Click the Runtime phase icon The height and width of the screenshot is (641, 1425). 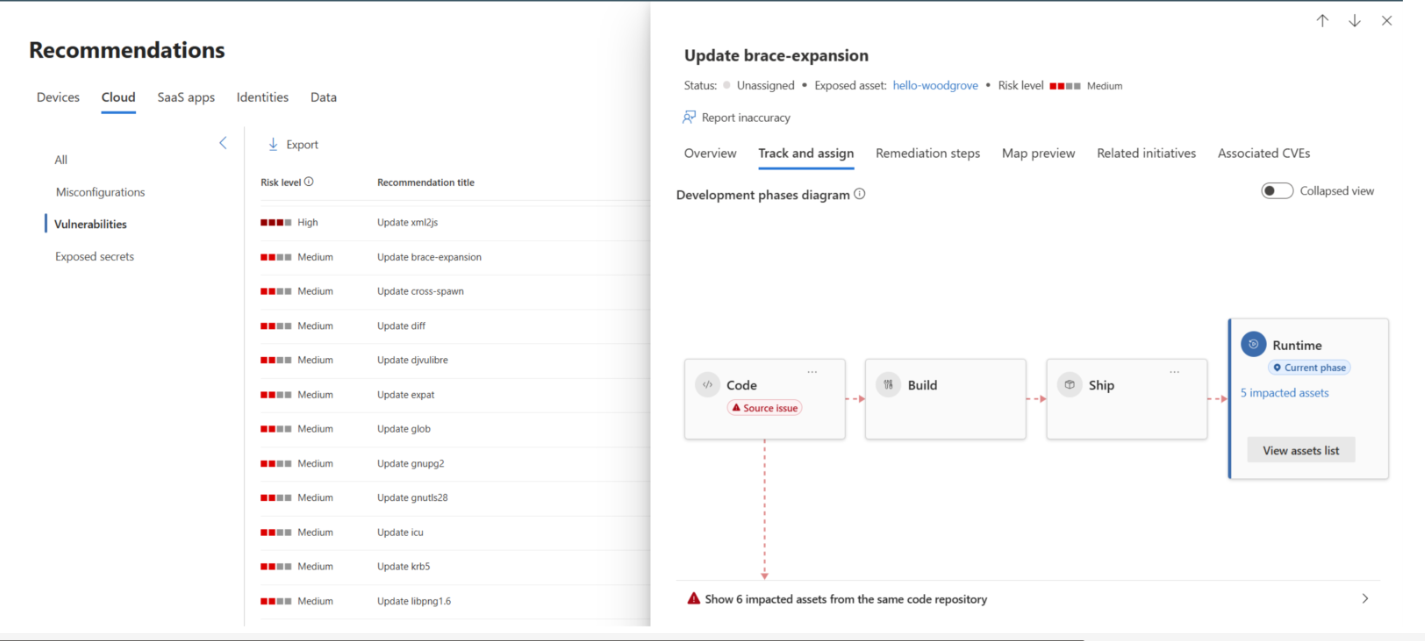coord(1253,344)
